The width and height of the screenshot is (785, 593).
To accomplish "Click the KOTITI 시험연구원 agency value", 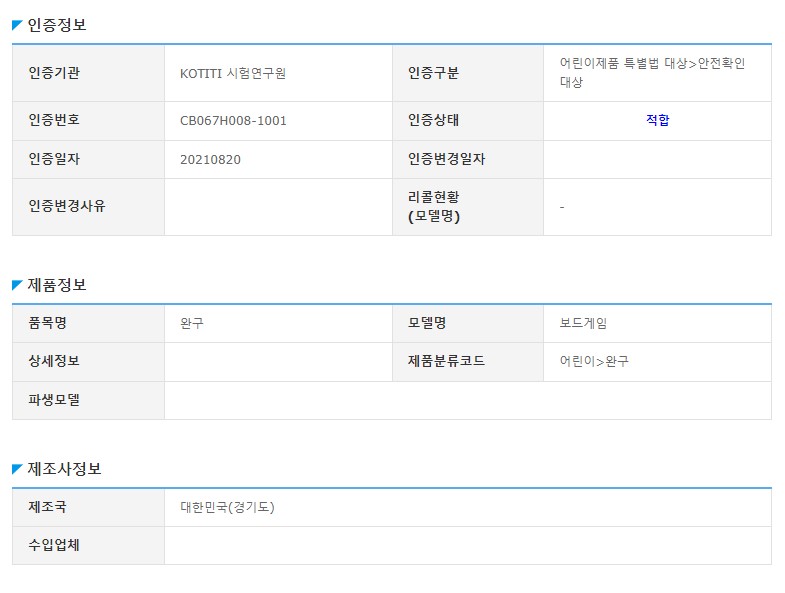I will (x=239, y=73).
